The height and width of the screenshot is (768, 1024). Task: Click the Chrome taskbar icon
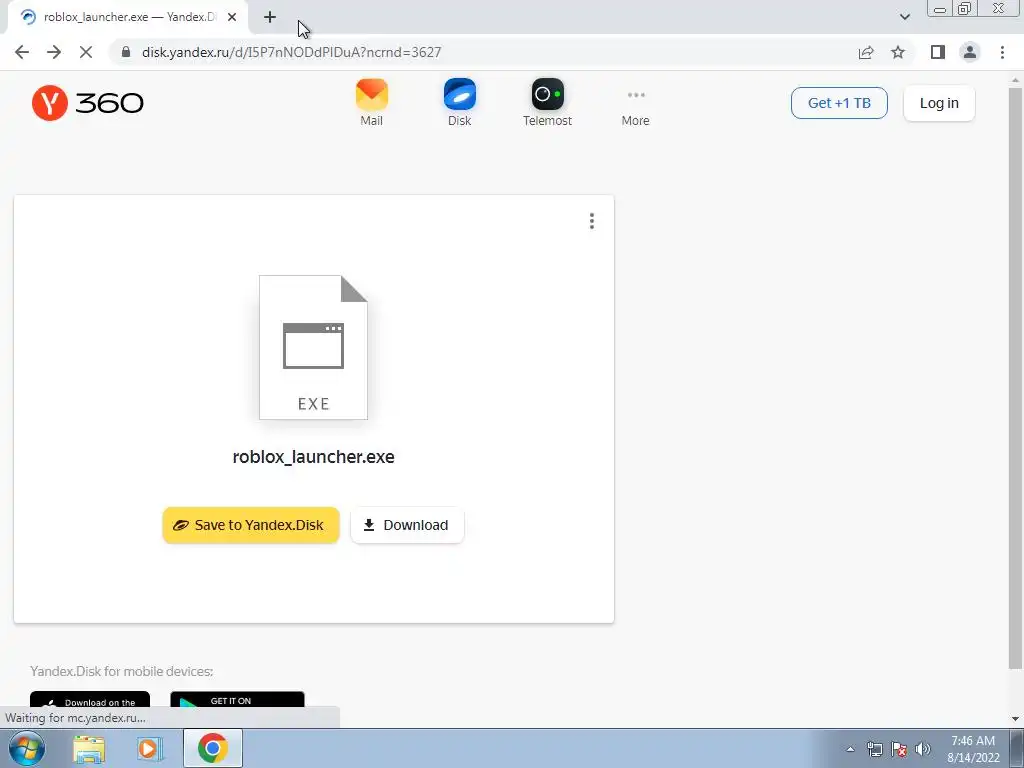pos(212,748)
